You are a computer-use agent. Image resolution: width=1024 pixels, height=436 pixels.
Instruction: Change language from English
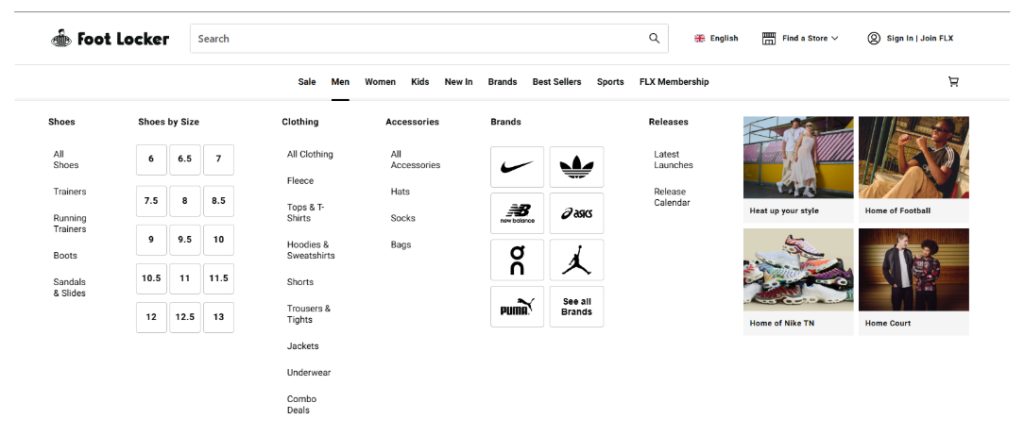click(716, 39)
